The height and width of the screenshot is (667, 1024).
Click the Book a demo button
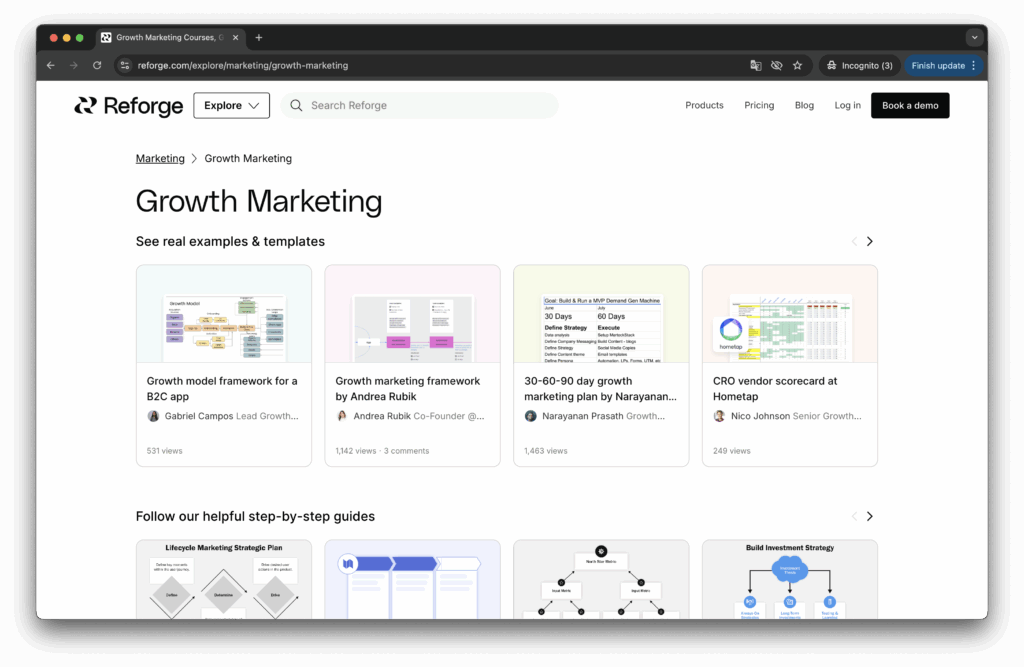910,105
